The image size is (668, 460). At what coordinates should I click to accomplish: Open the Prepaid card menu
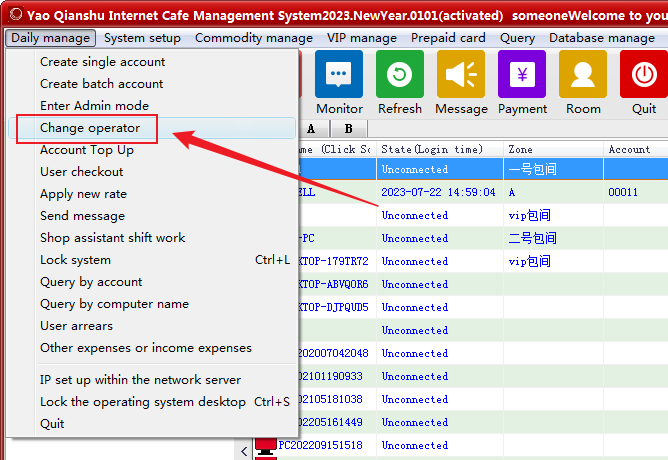[x=448, y=38]
